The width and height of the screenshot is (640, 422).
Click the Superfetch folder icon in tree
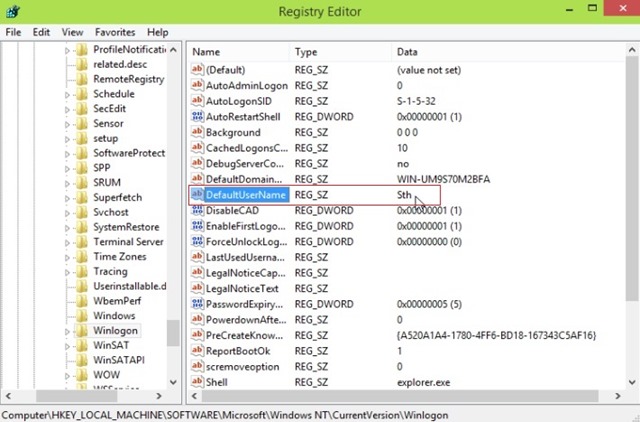(x=82, y=198)
